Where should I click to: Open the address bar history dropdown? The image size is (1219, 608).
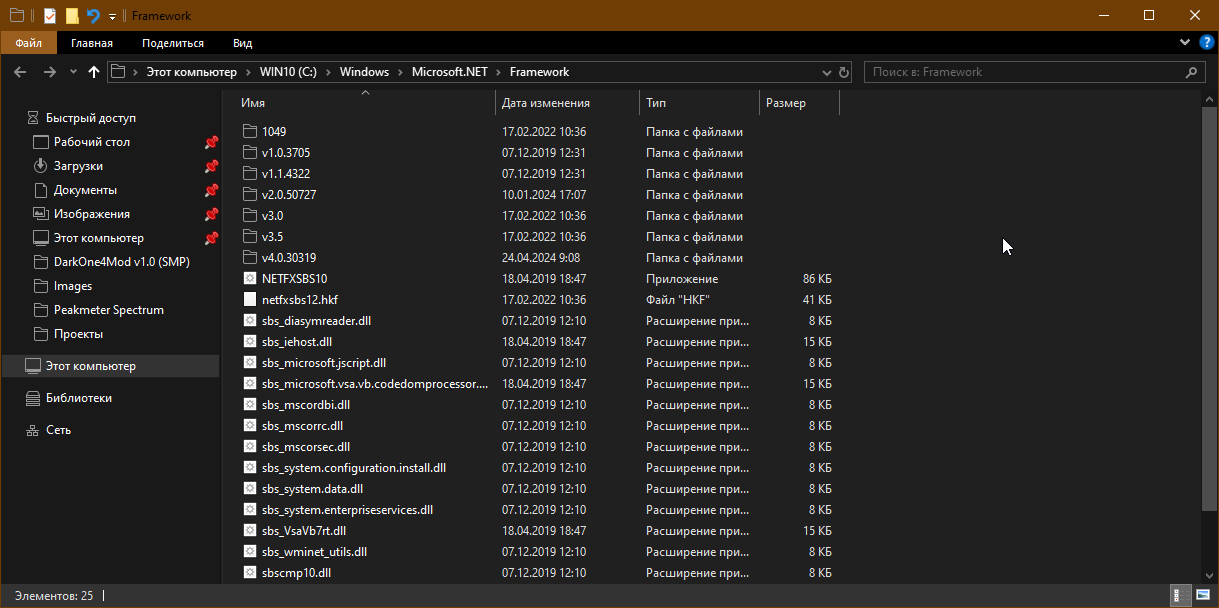826,72
